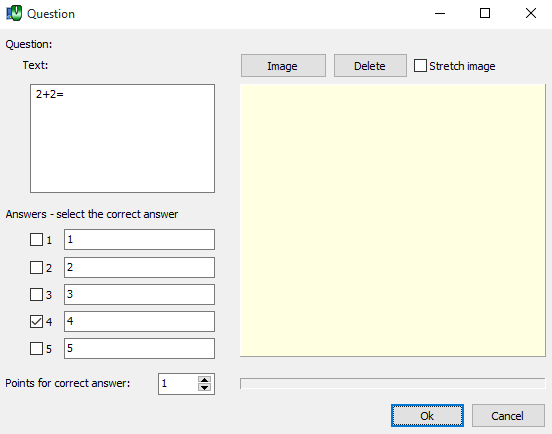The height and width of the screenshot is (434, 552).
Task: Click into the answer 5 text field
Action: (139, 348)
